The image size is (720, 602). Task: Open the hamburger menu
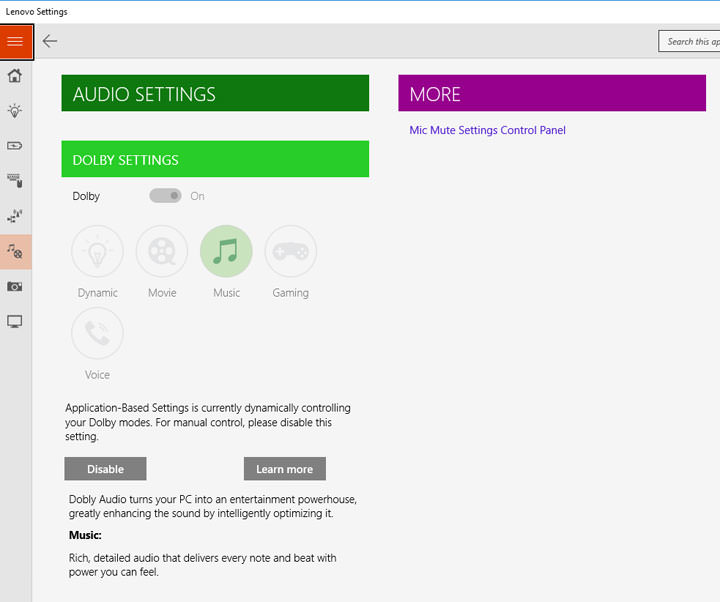pyautogui.click(x=15, y=41)
